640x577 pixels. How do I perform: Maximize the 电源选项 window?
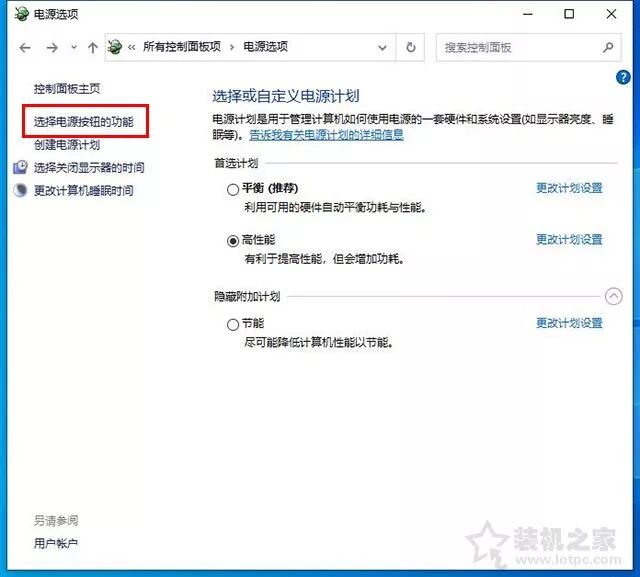(x=569, y=14)
